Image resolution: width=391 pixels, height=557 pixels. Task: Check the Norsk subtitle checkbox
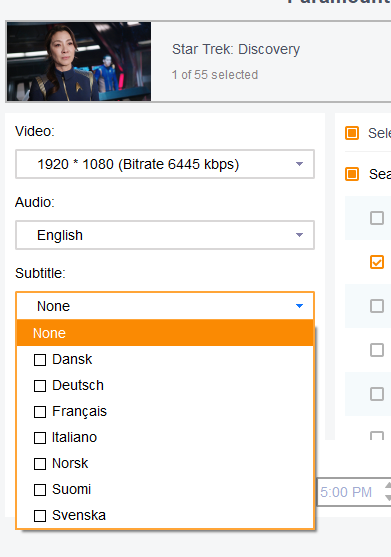(40, 464)
